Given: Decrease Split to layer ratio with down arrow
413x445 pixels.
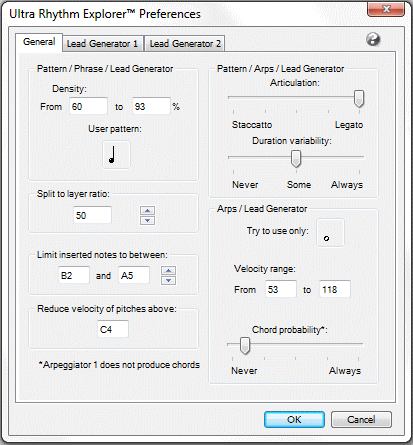Looking at the screenshot, I should 147,220.
